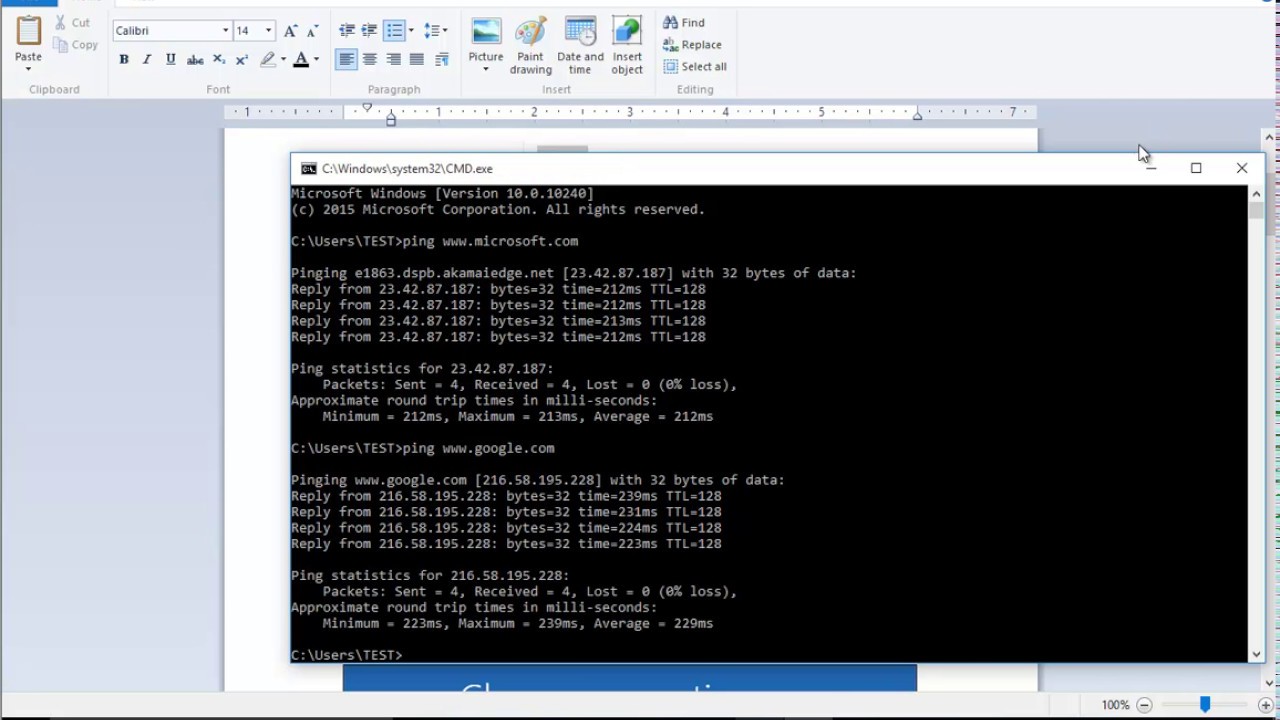Click the Insert object icon

click(627, 32)
